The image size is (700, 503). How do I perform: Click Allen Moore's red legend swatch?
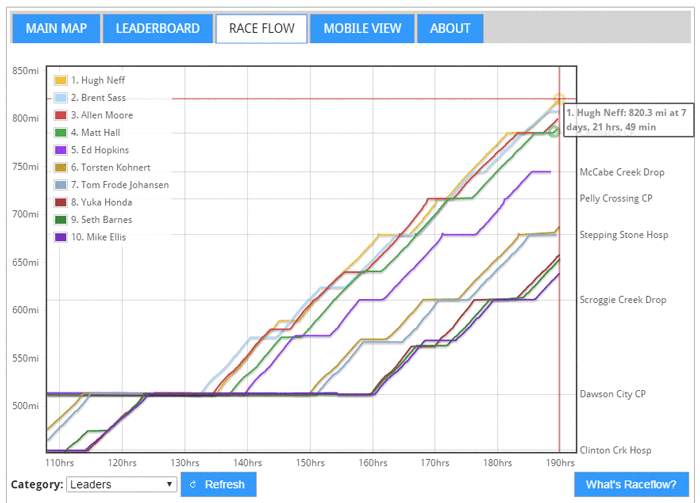tap(61, 116)
